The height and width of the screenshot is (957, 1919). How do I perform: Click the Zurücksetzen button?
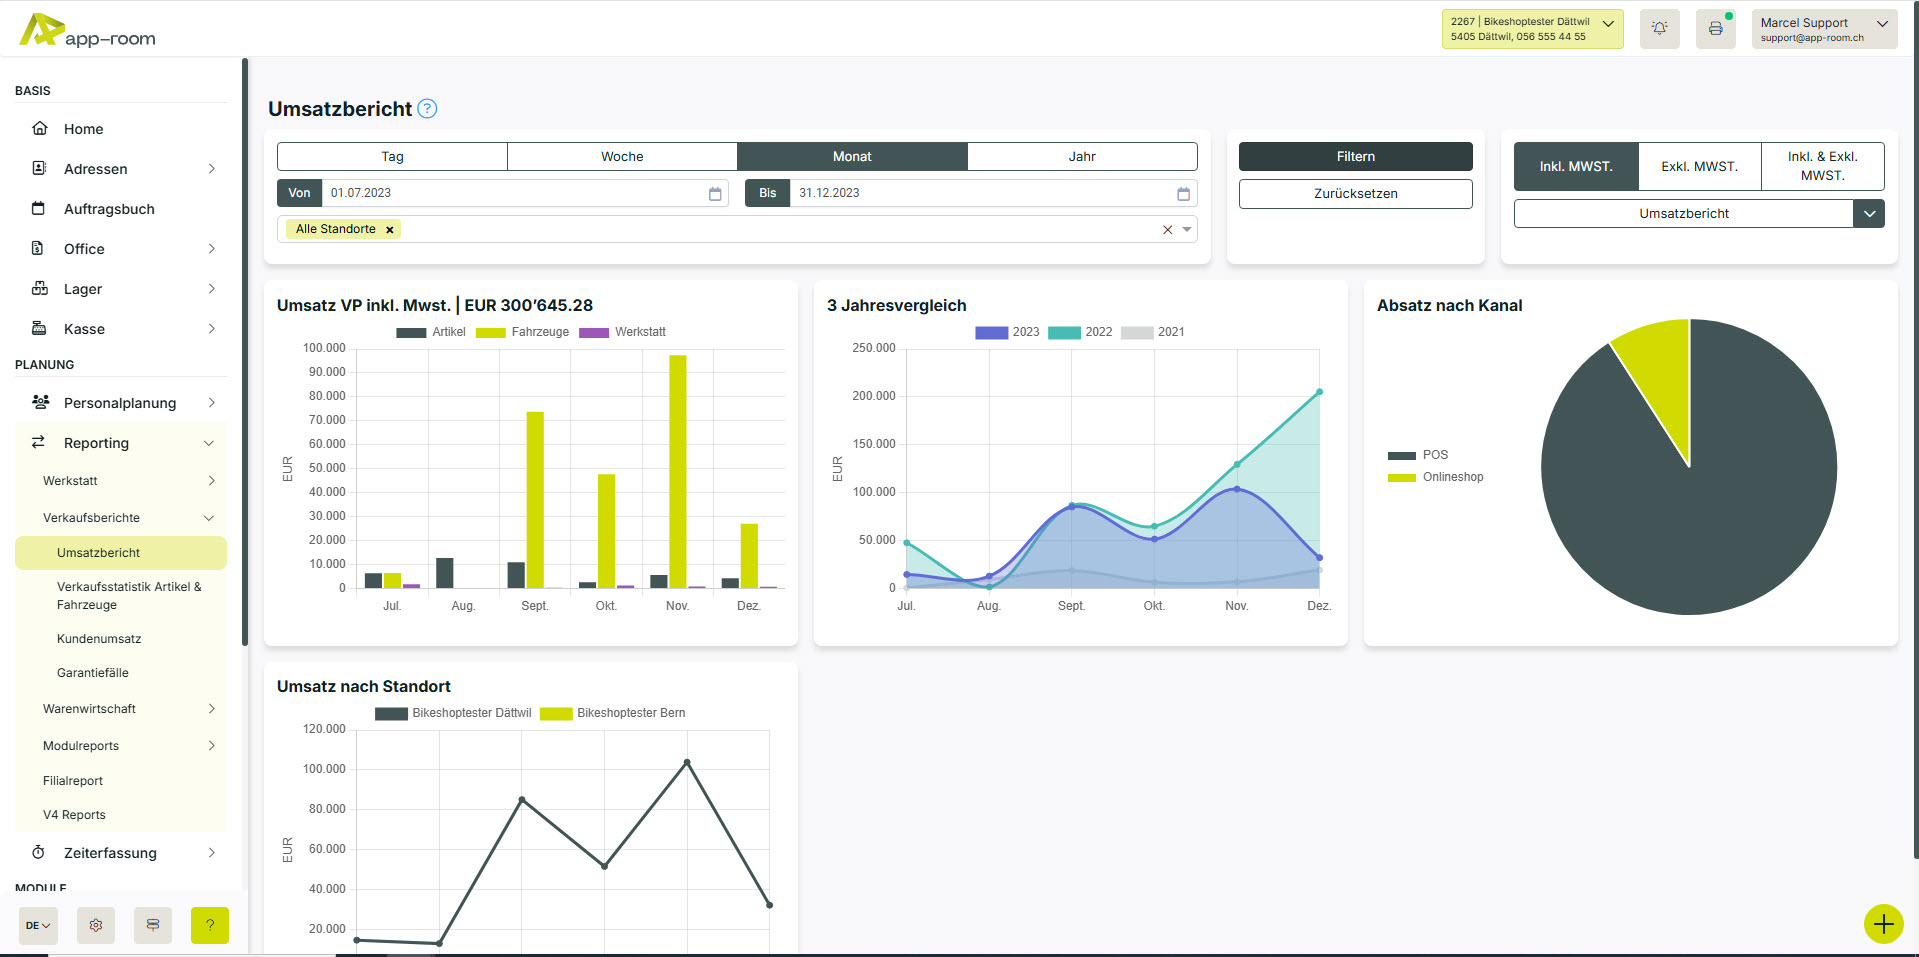point(1355,194)
